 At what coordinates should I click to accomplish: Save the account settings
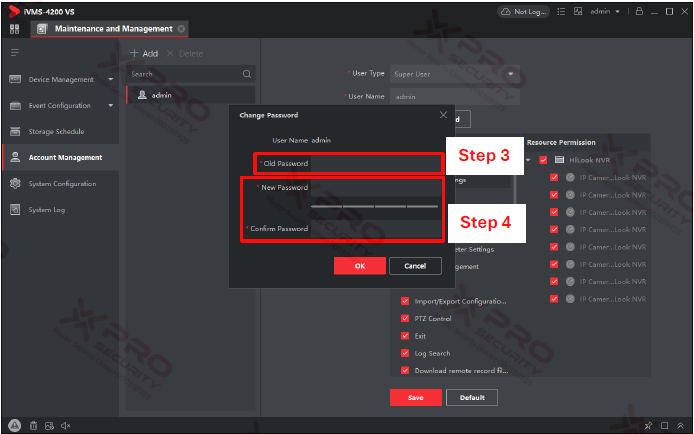[x=416, y=398]
